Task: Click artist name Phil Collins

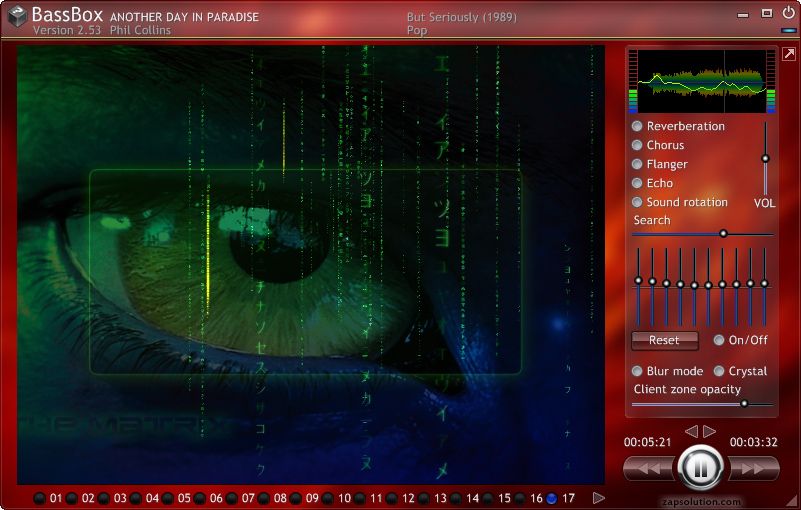Action: 140,30
